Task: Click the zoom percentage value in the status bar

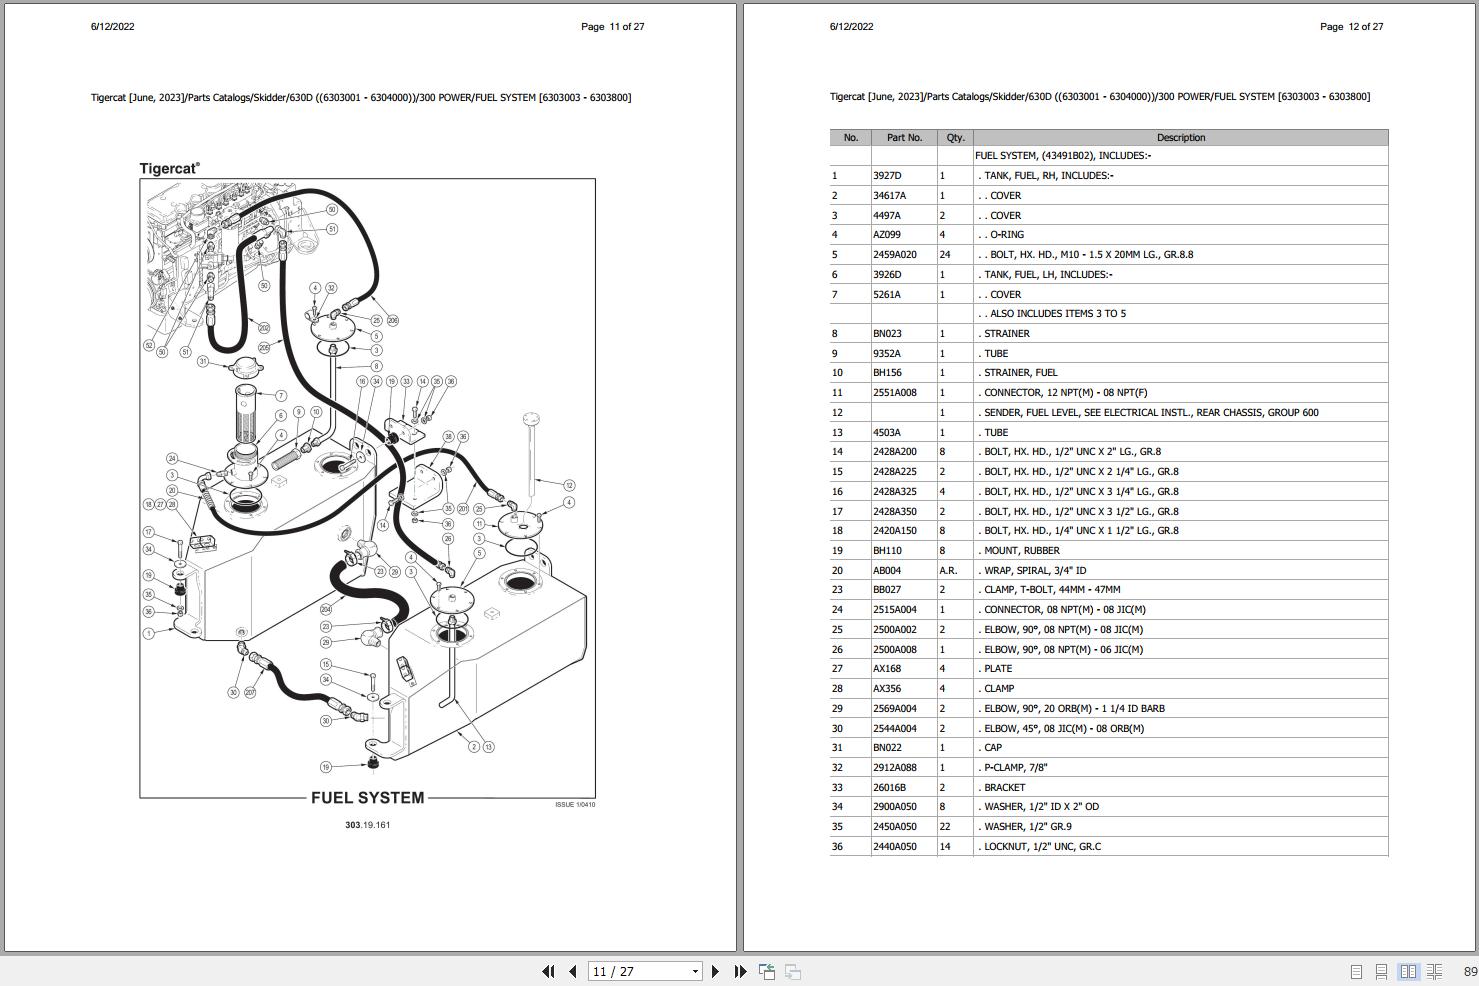Action: 1470,972
